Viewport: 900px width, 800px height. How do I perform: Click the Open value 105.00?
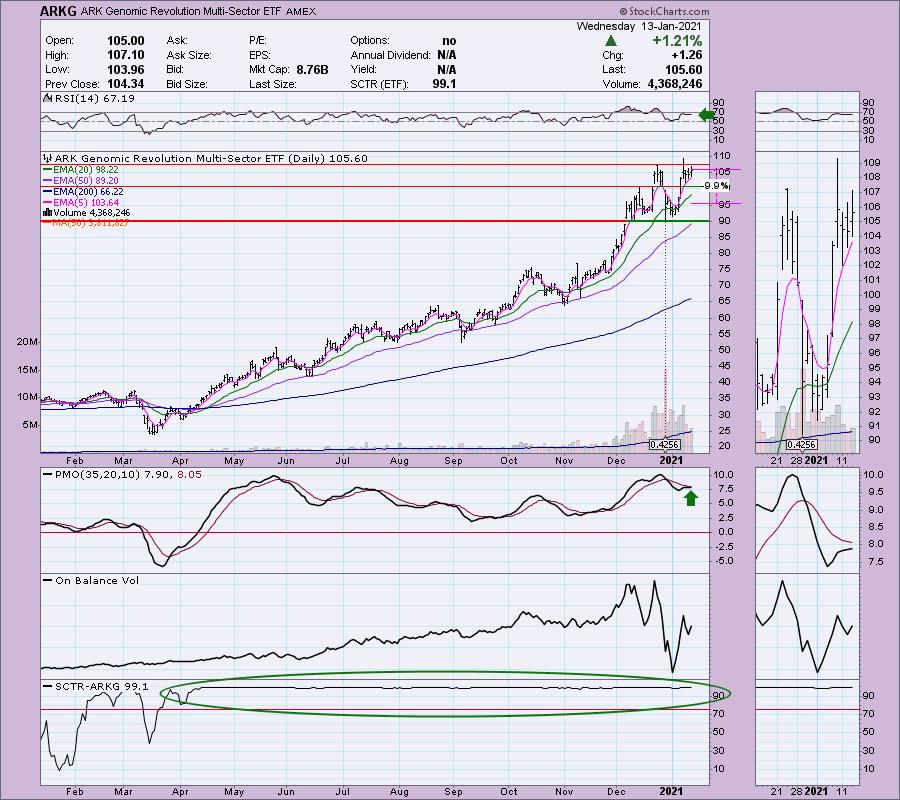tap(126, 41)
